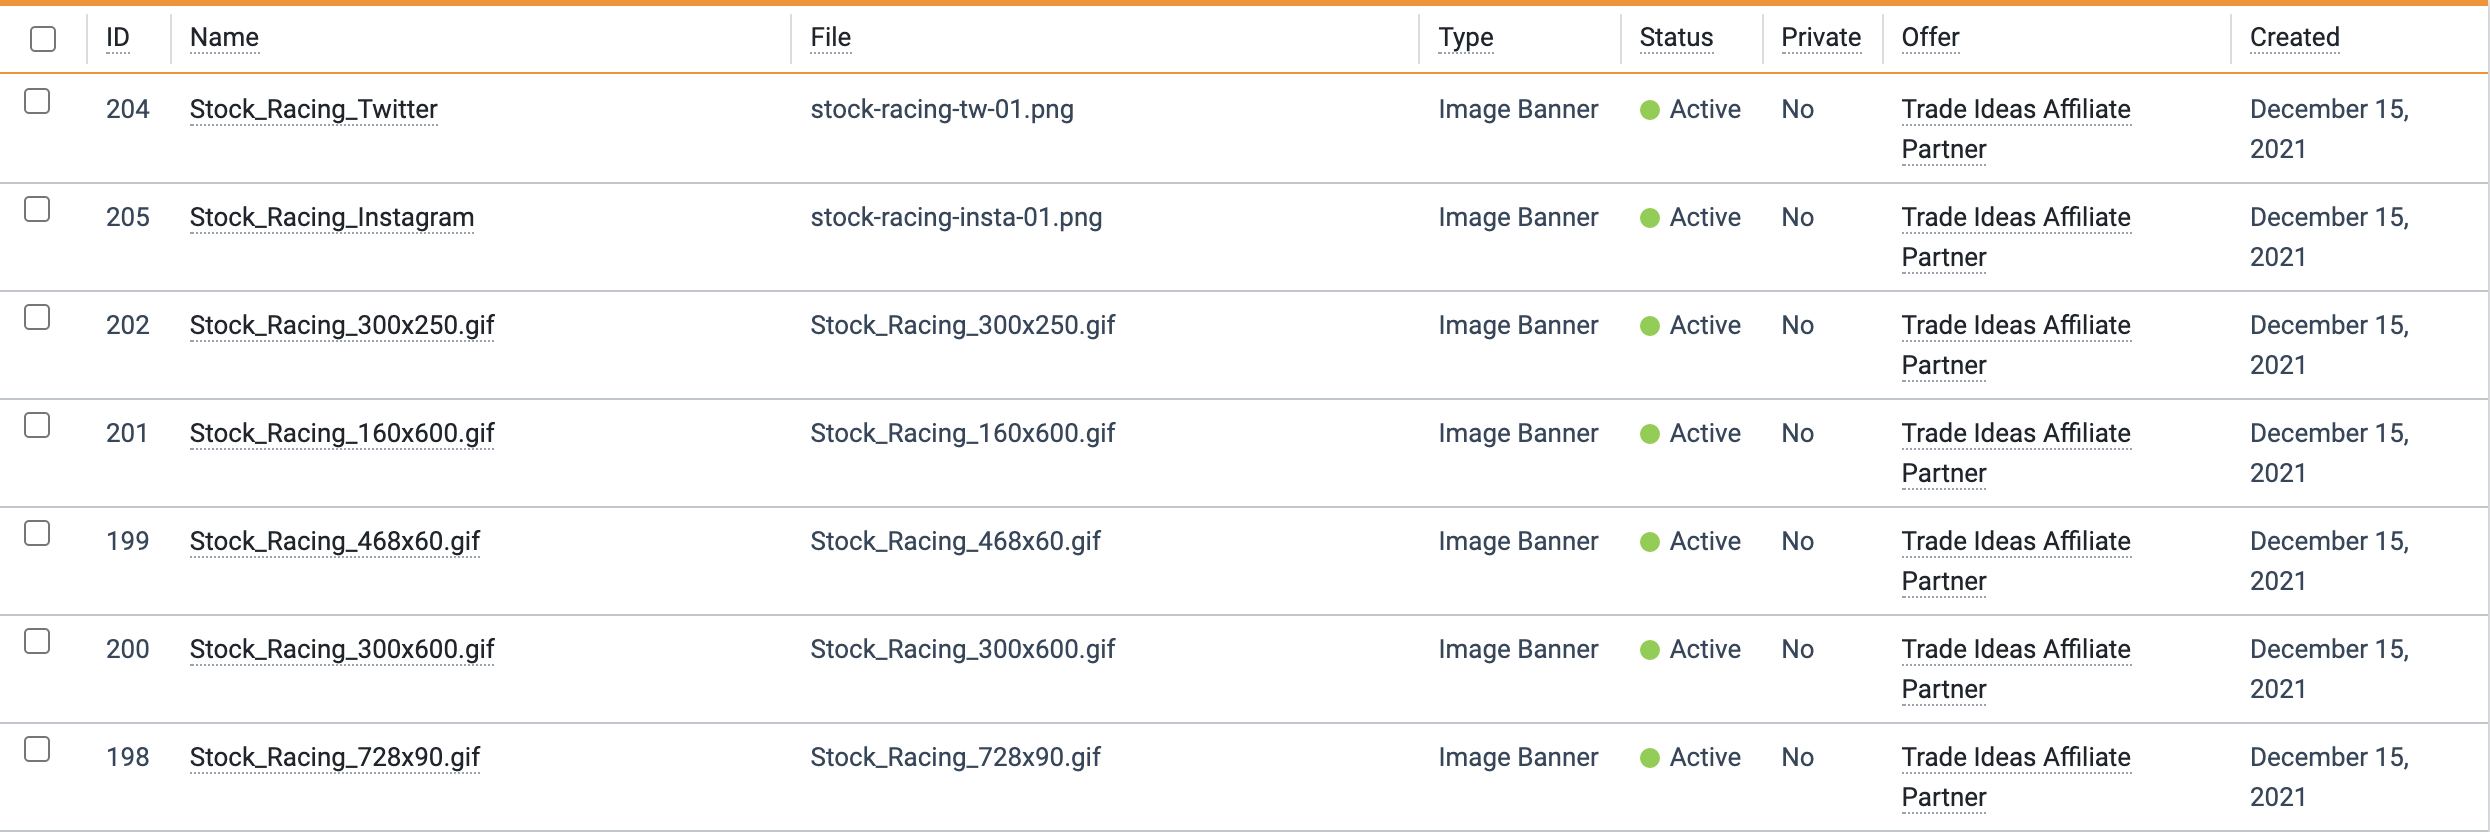Select checkbox for ID 199

(37, 533)
